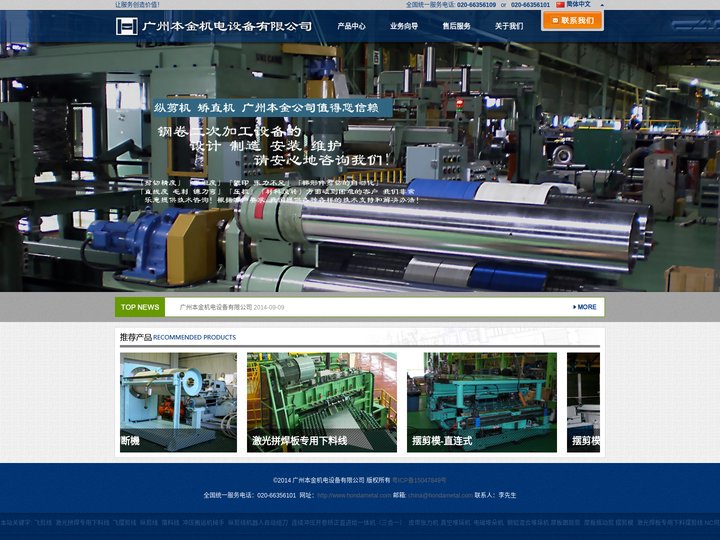Click phone number 020-66356109
The image size is (720, 540).
point(476,5)
